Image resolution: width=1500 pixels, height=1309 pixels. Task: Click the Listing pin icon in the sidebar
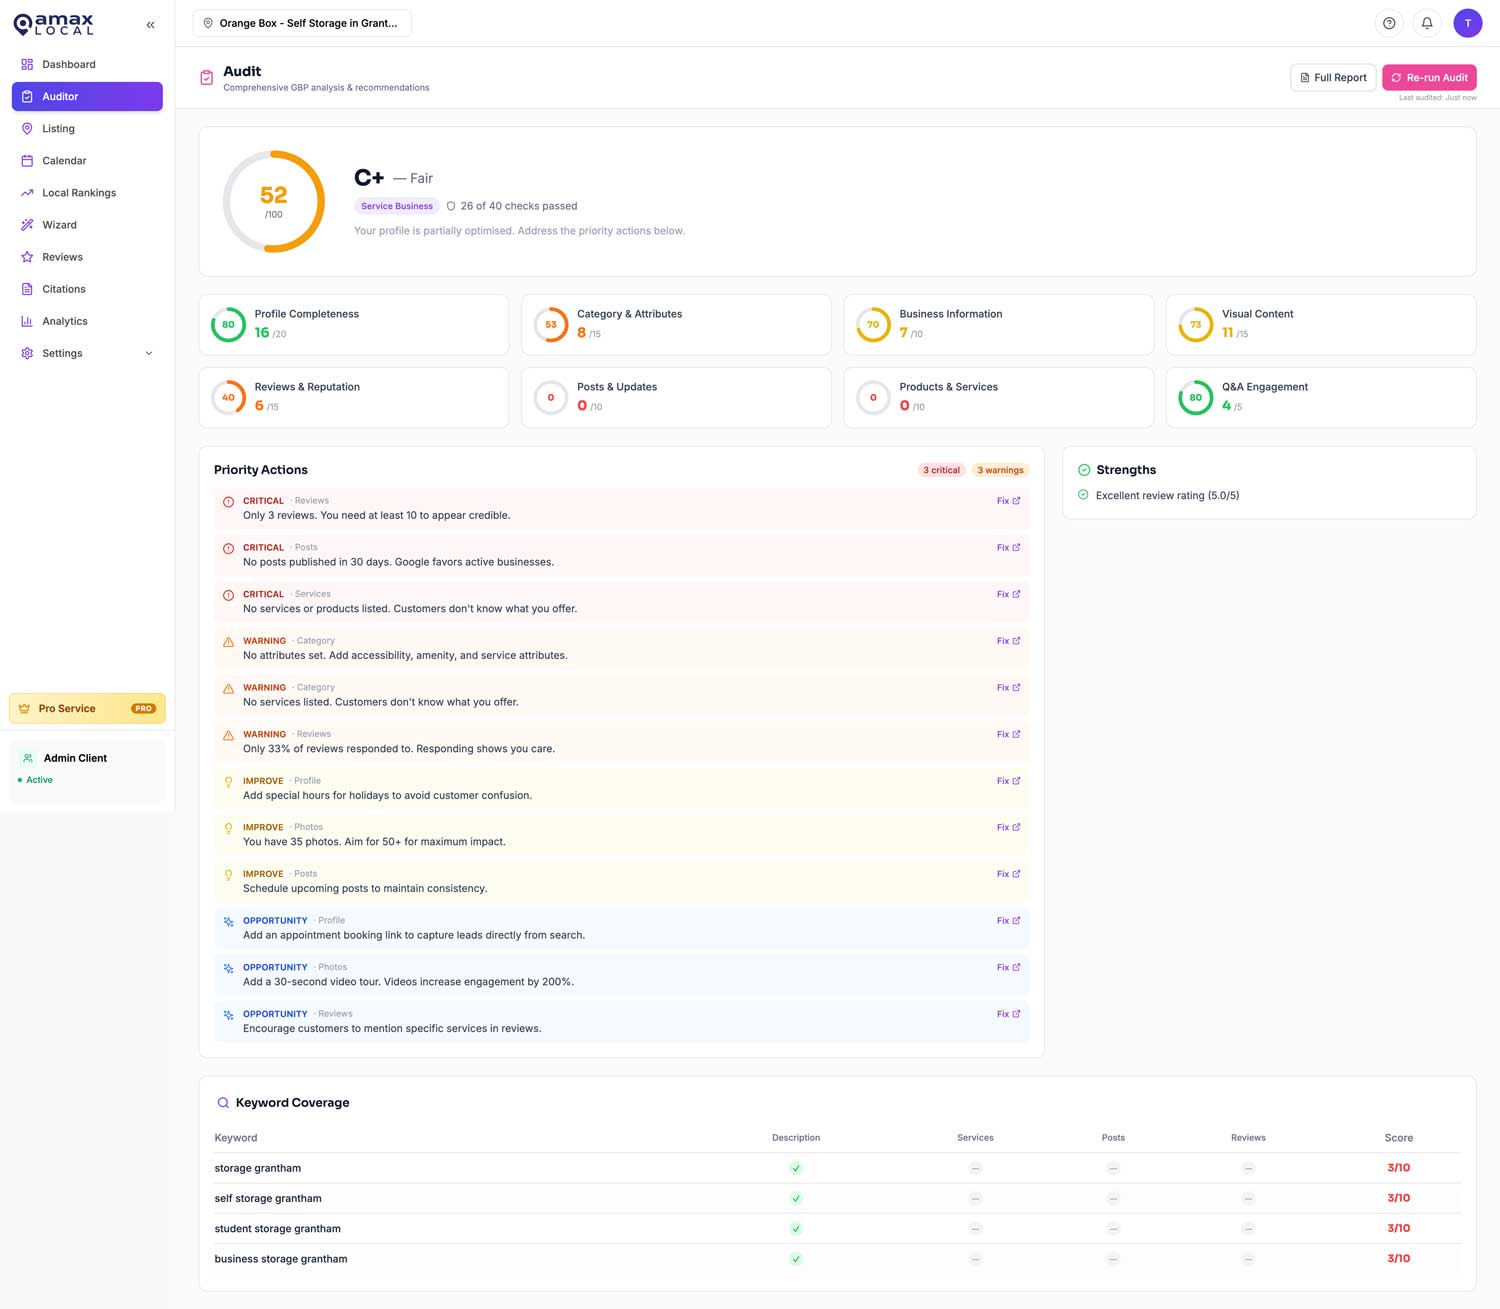27,128
